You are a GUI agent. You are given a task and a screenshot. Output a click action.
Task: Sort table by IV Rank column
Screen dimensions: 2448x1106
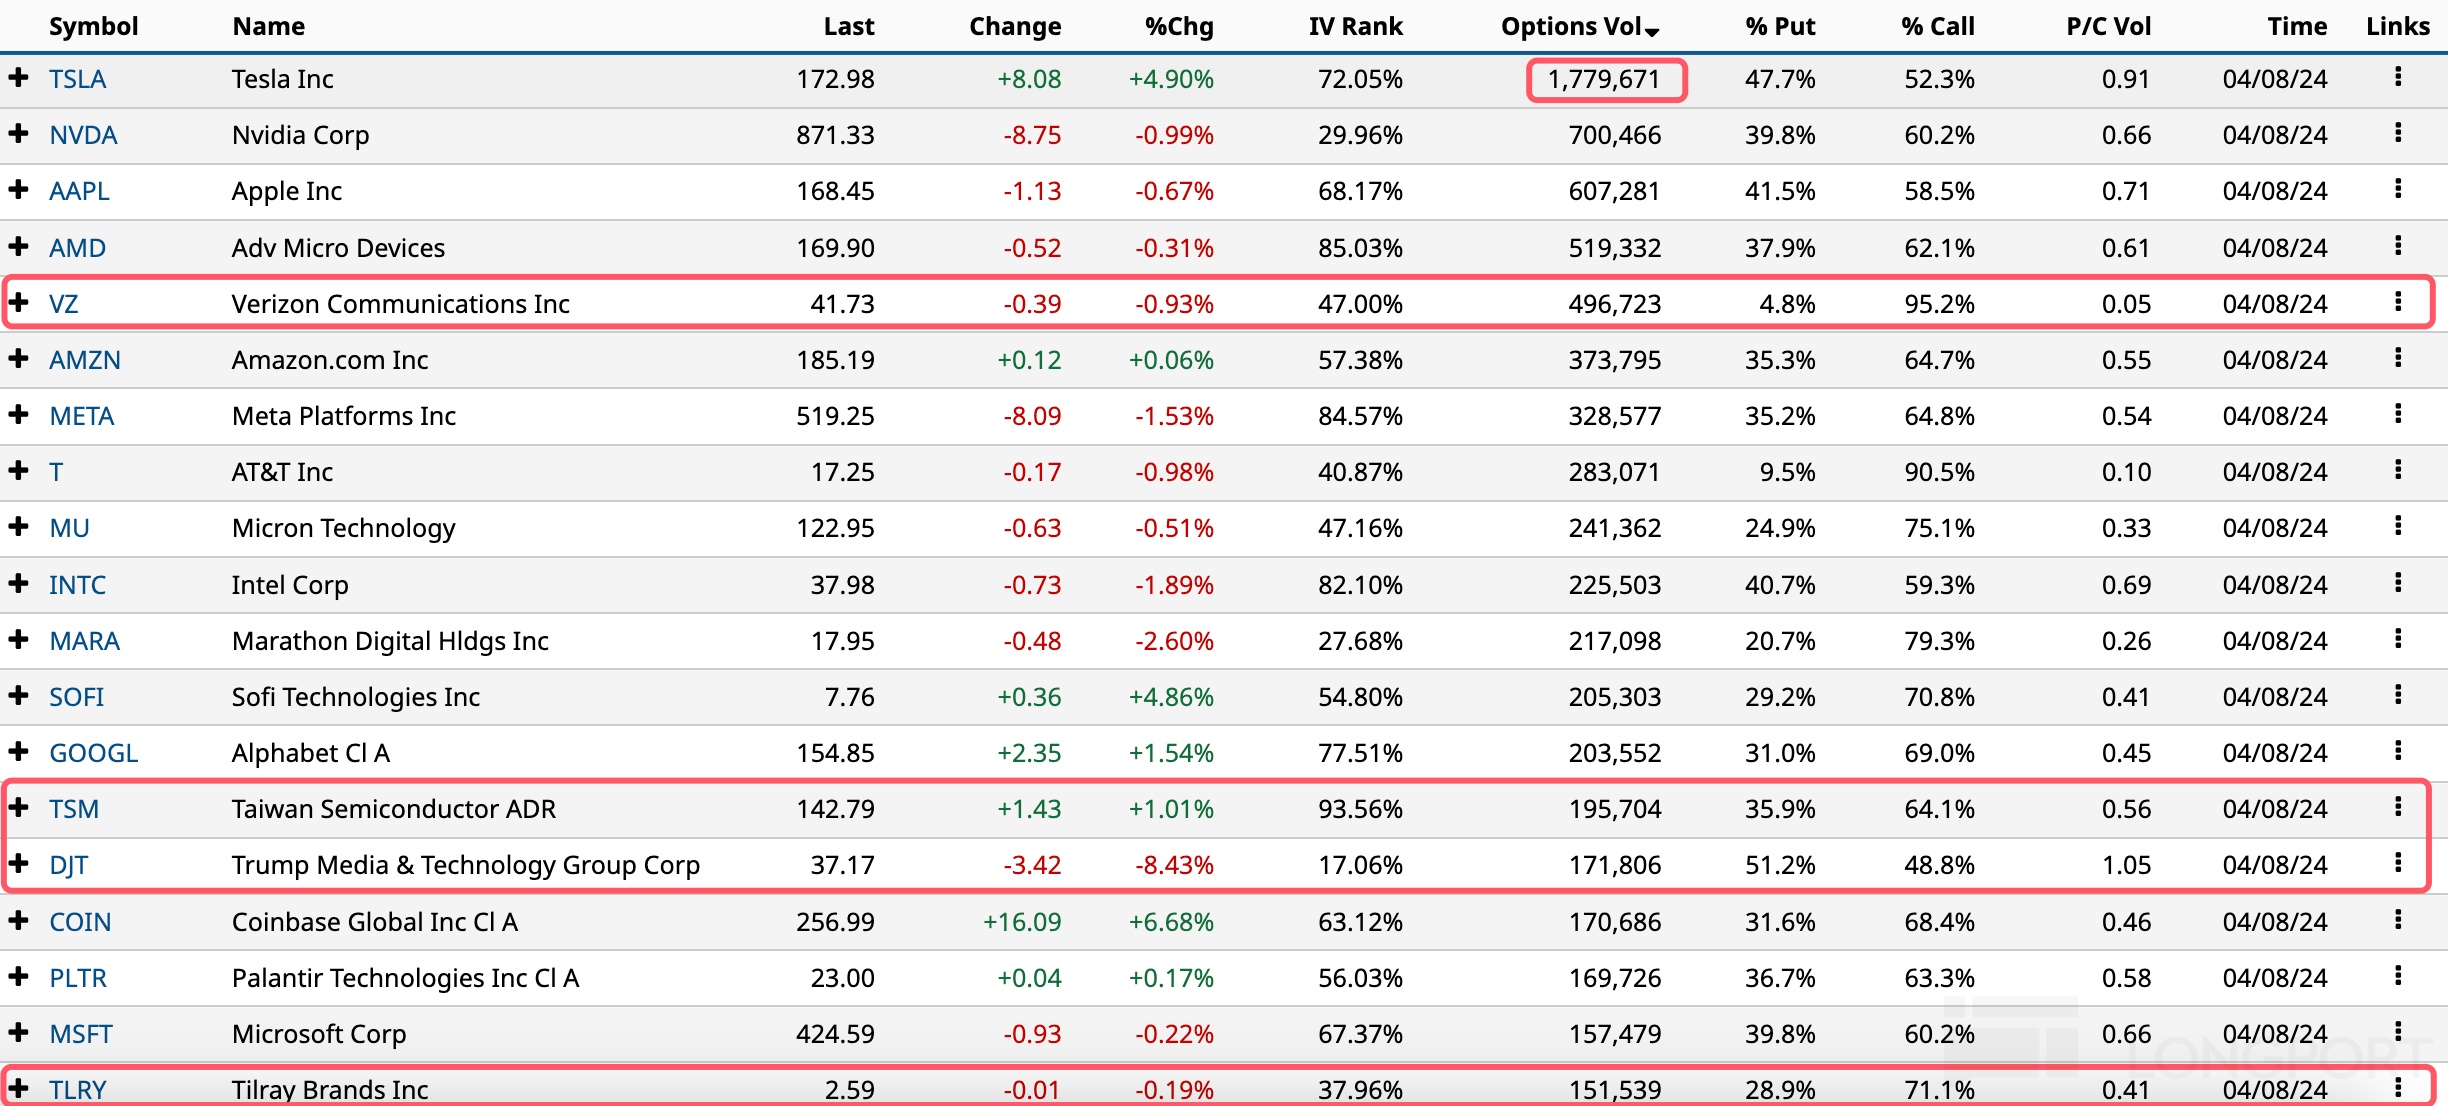(x=1355, y=27)
